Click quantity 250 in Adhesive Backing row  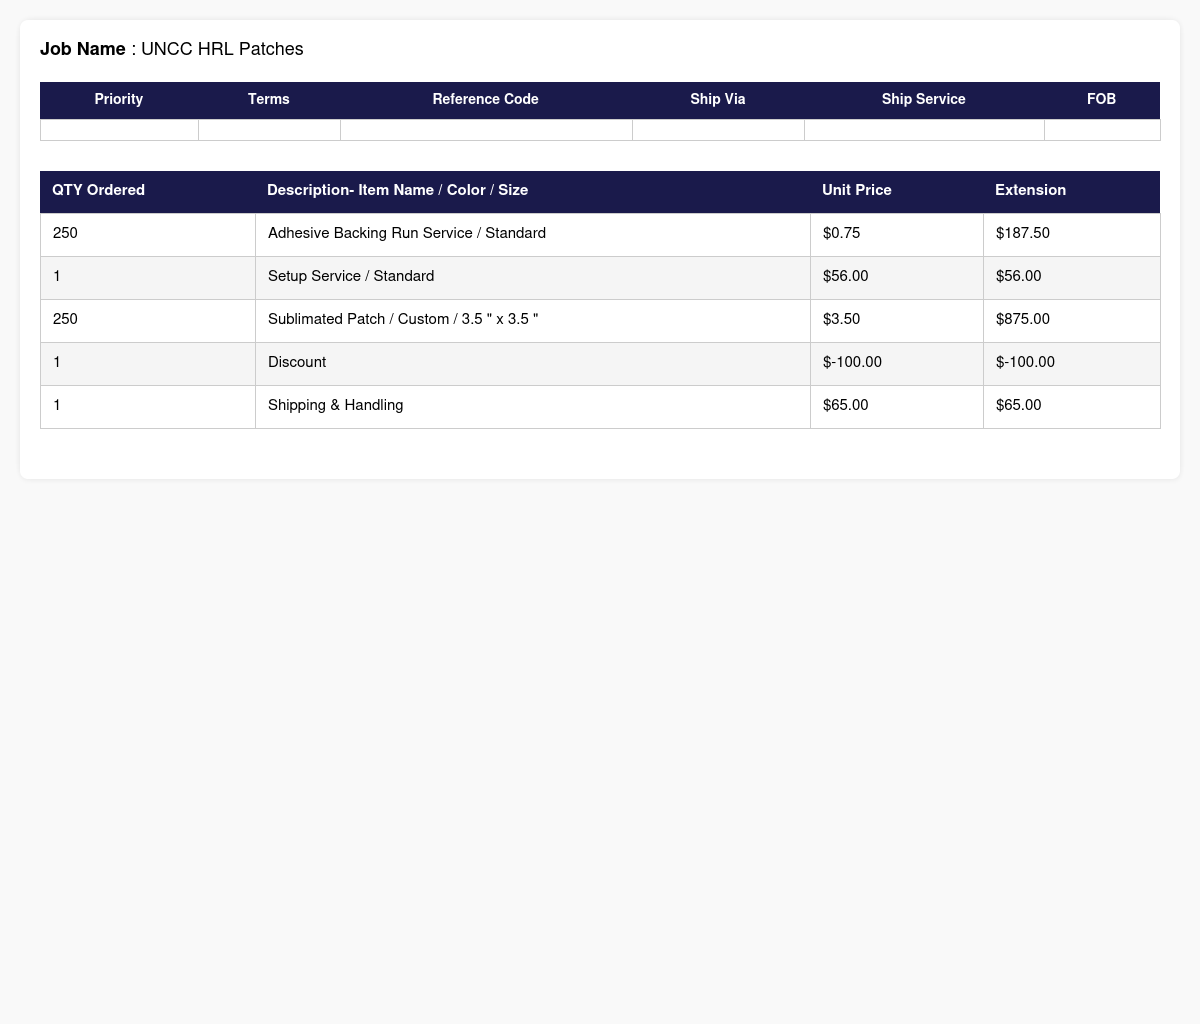click(x=65, y=233)
